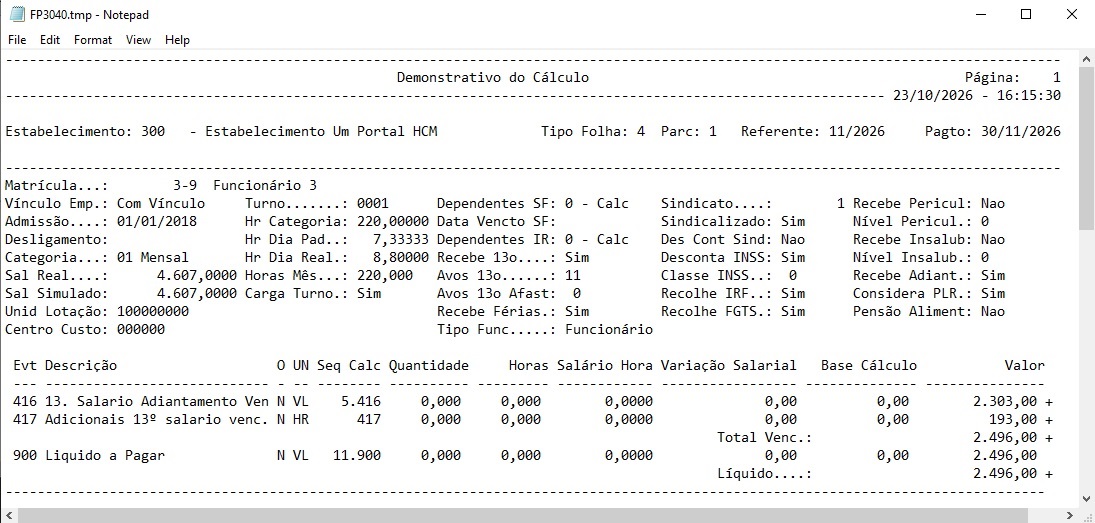The width and height of the screenshot is (1095, 523).
Task: Open the Help menu
Action: pyautogui.click(x=177, y=40)
